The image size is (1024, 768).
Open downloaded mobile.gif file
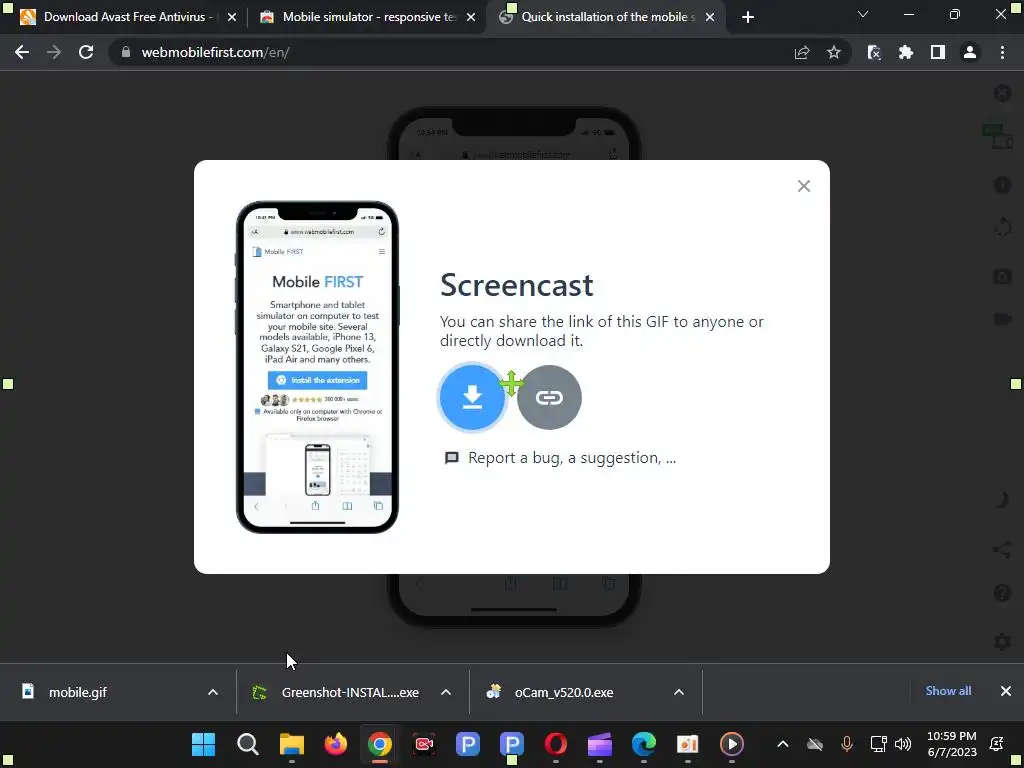(77, 692)
